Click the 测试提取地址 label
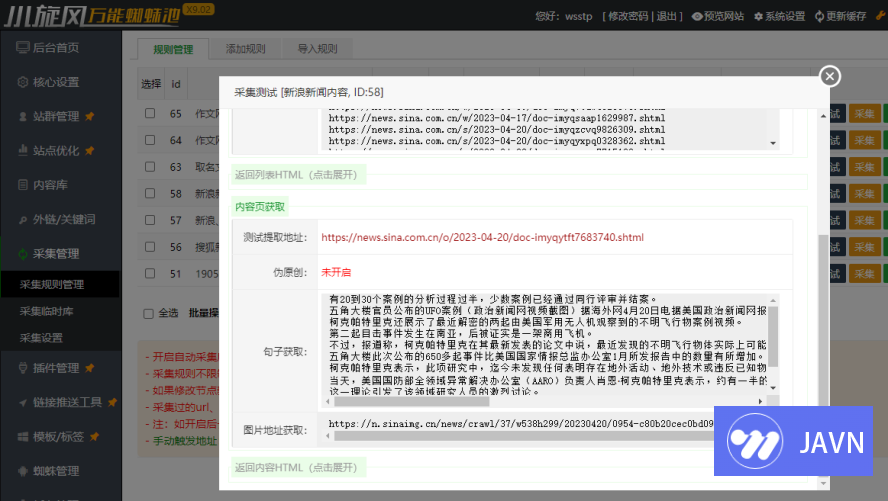The width and height of the screenshot is (888, 501). coord(275,237)
